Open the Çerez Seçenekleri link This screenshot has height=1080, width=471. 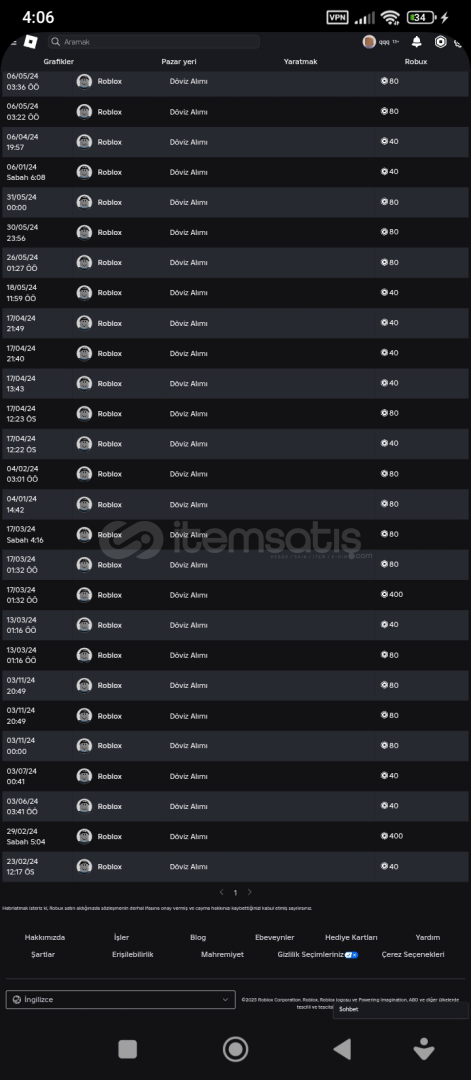tap(413, 955)
